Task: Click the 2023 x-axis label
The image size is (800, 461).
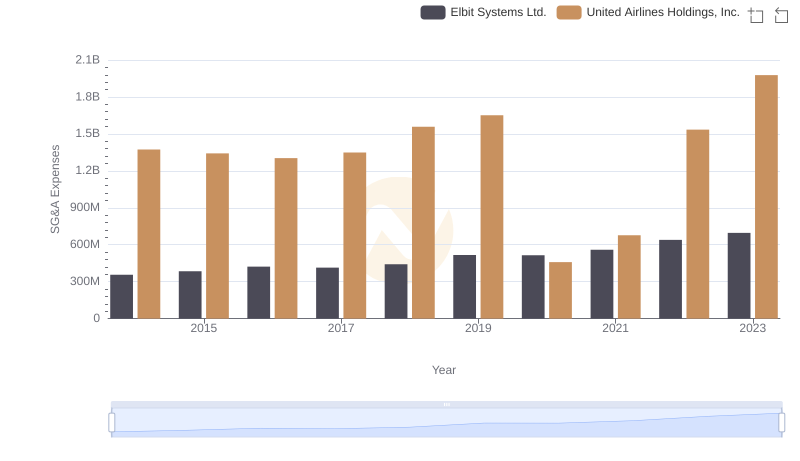Action: click(x=753, y=328)
